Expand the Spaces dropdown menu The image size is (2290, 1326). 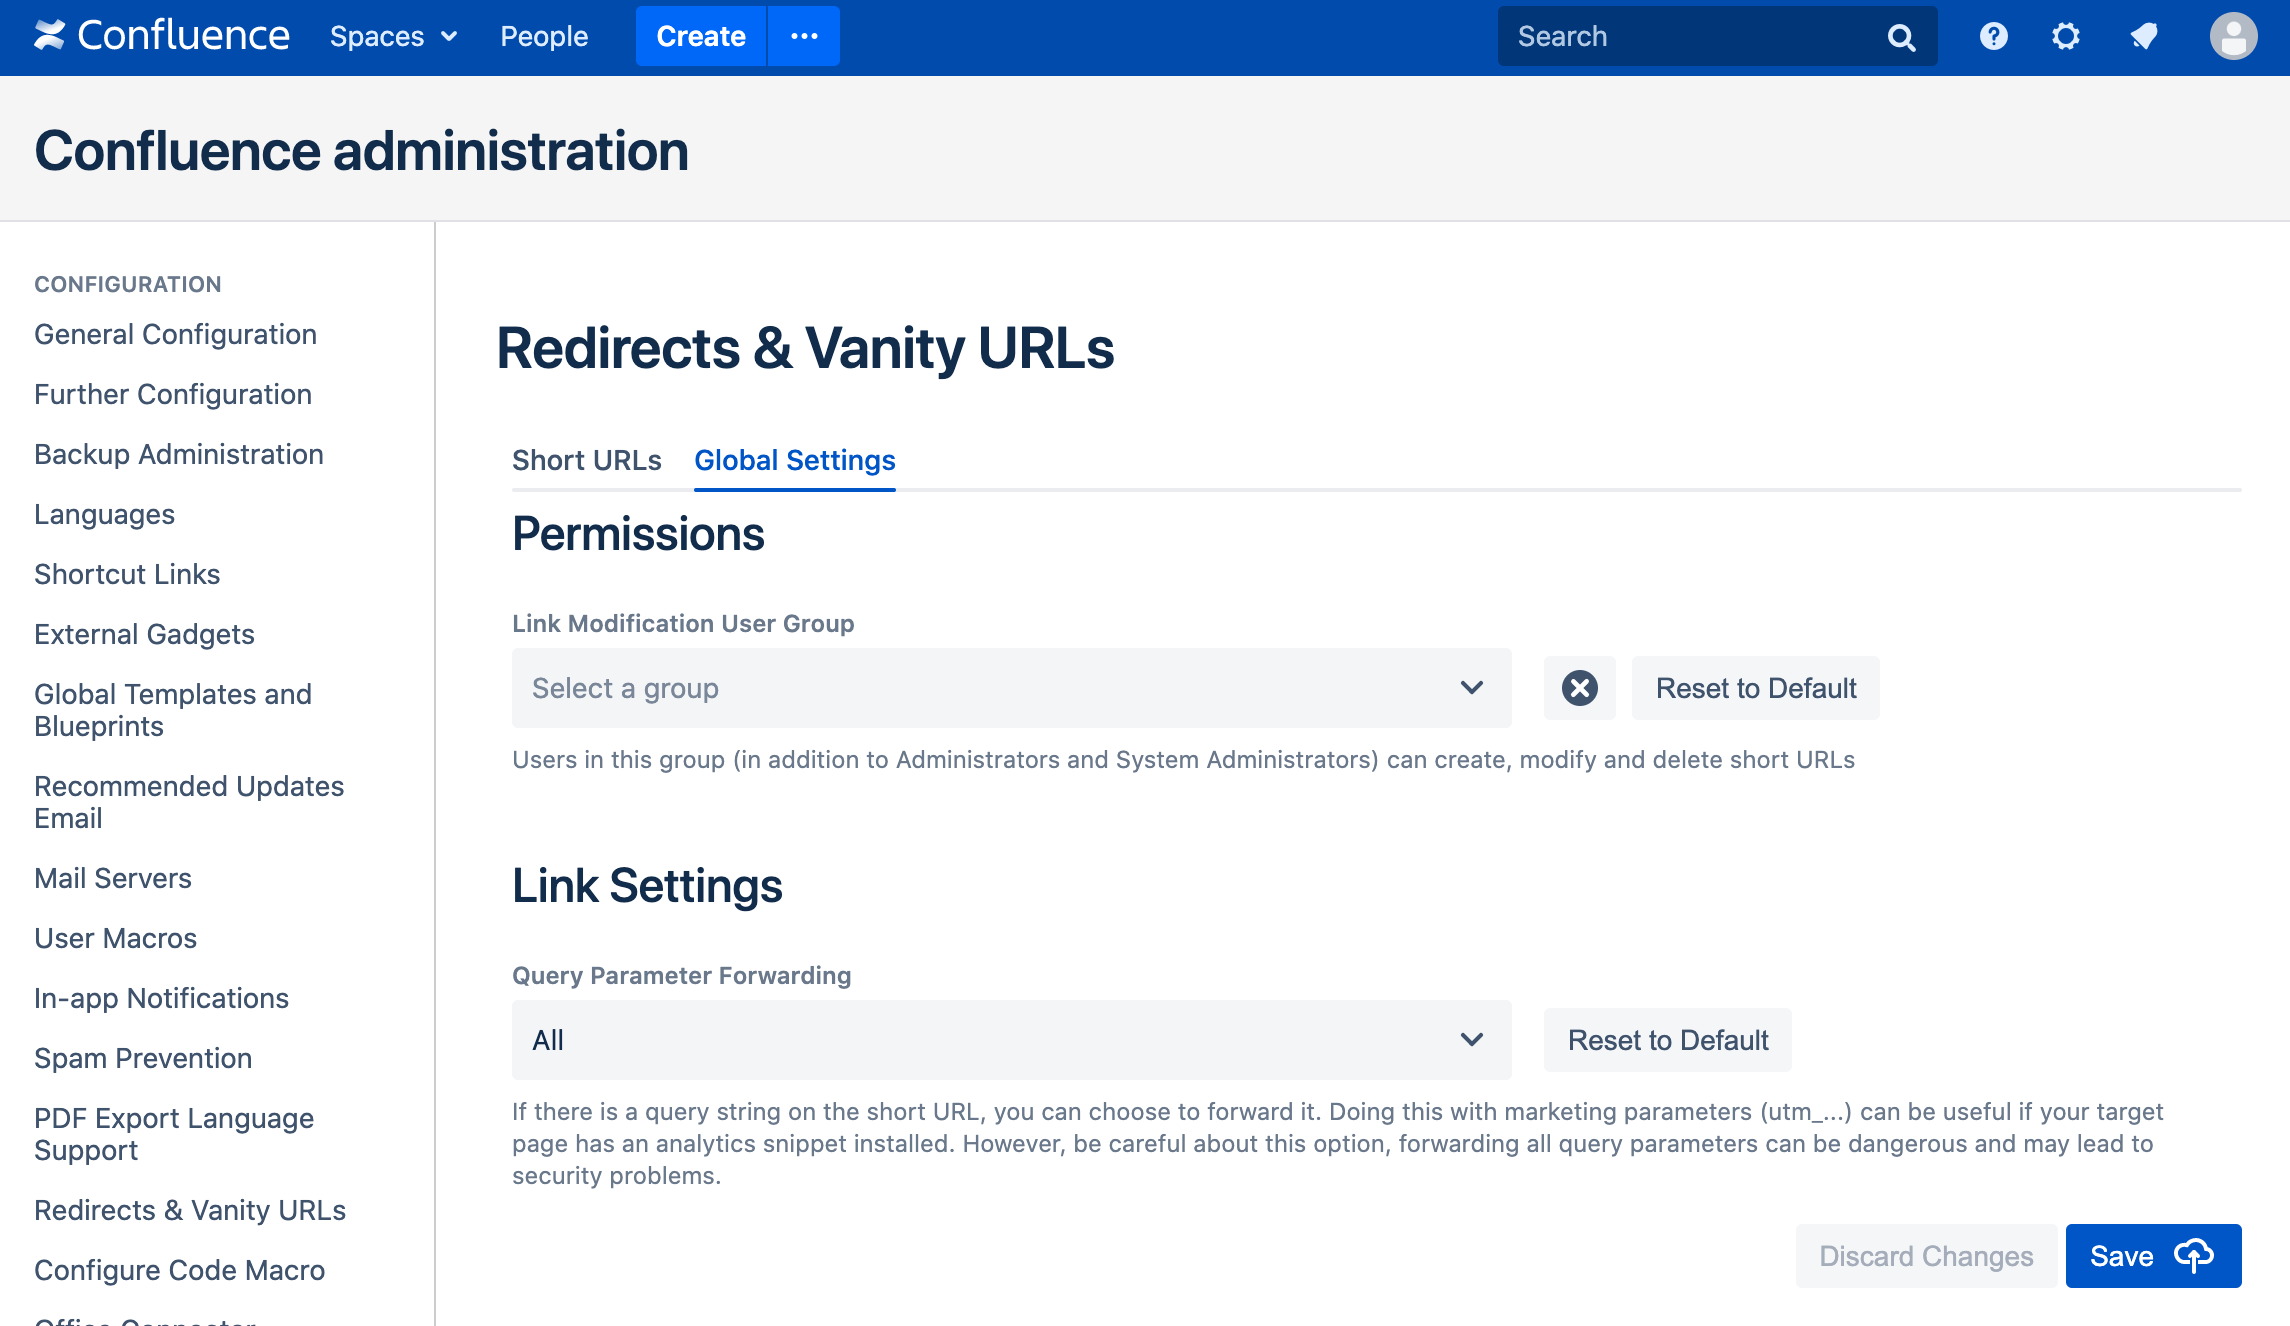point(393,37)
